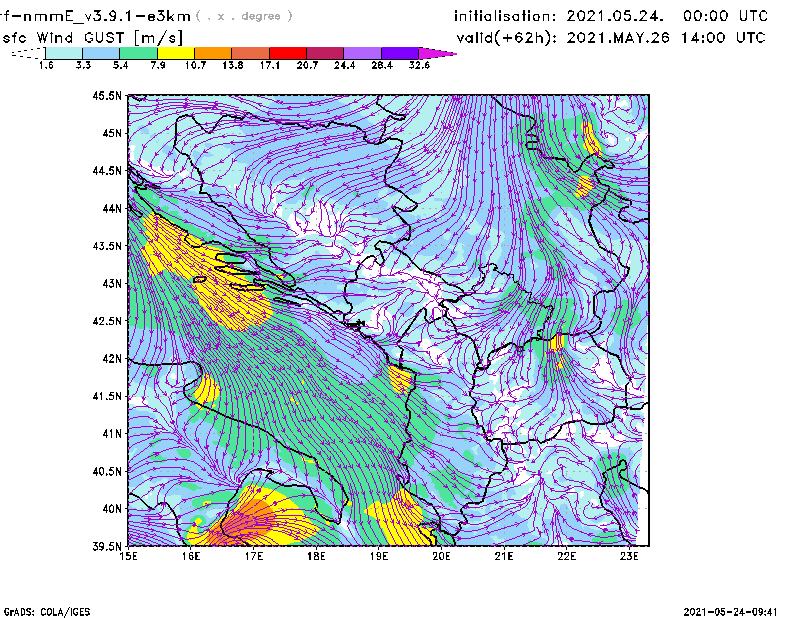Screen dimensions: 800x618
Task: Click the longitude label 23E
Action: point(629,556)
